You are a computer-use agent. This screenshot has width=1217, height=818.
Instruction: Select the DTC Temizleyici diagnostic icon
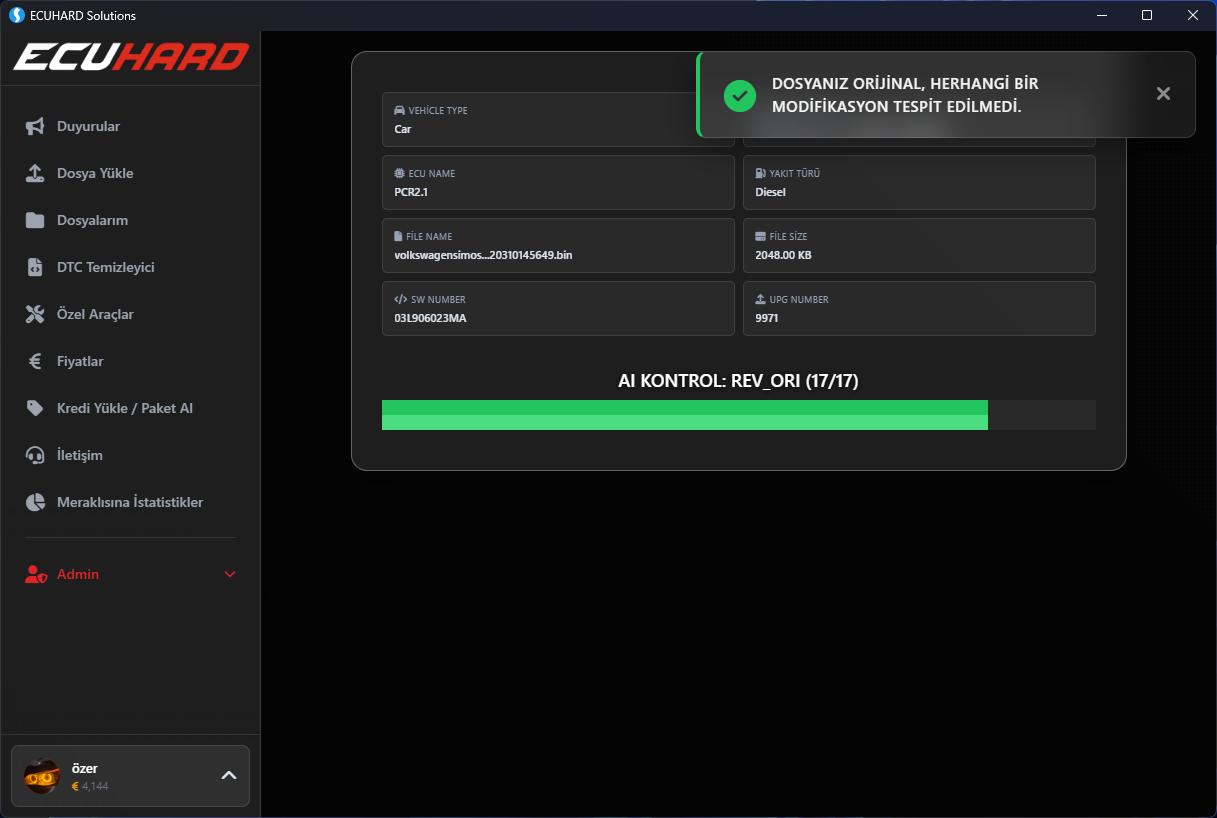pyautogui.click(x=35, y=267)
